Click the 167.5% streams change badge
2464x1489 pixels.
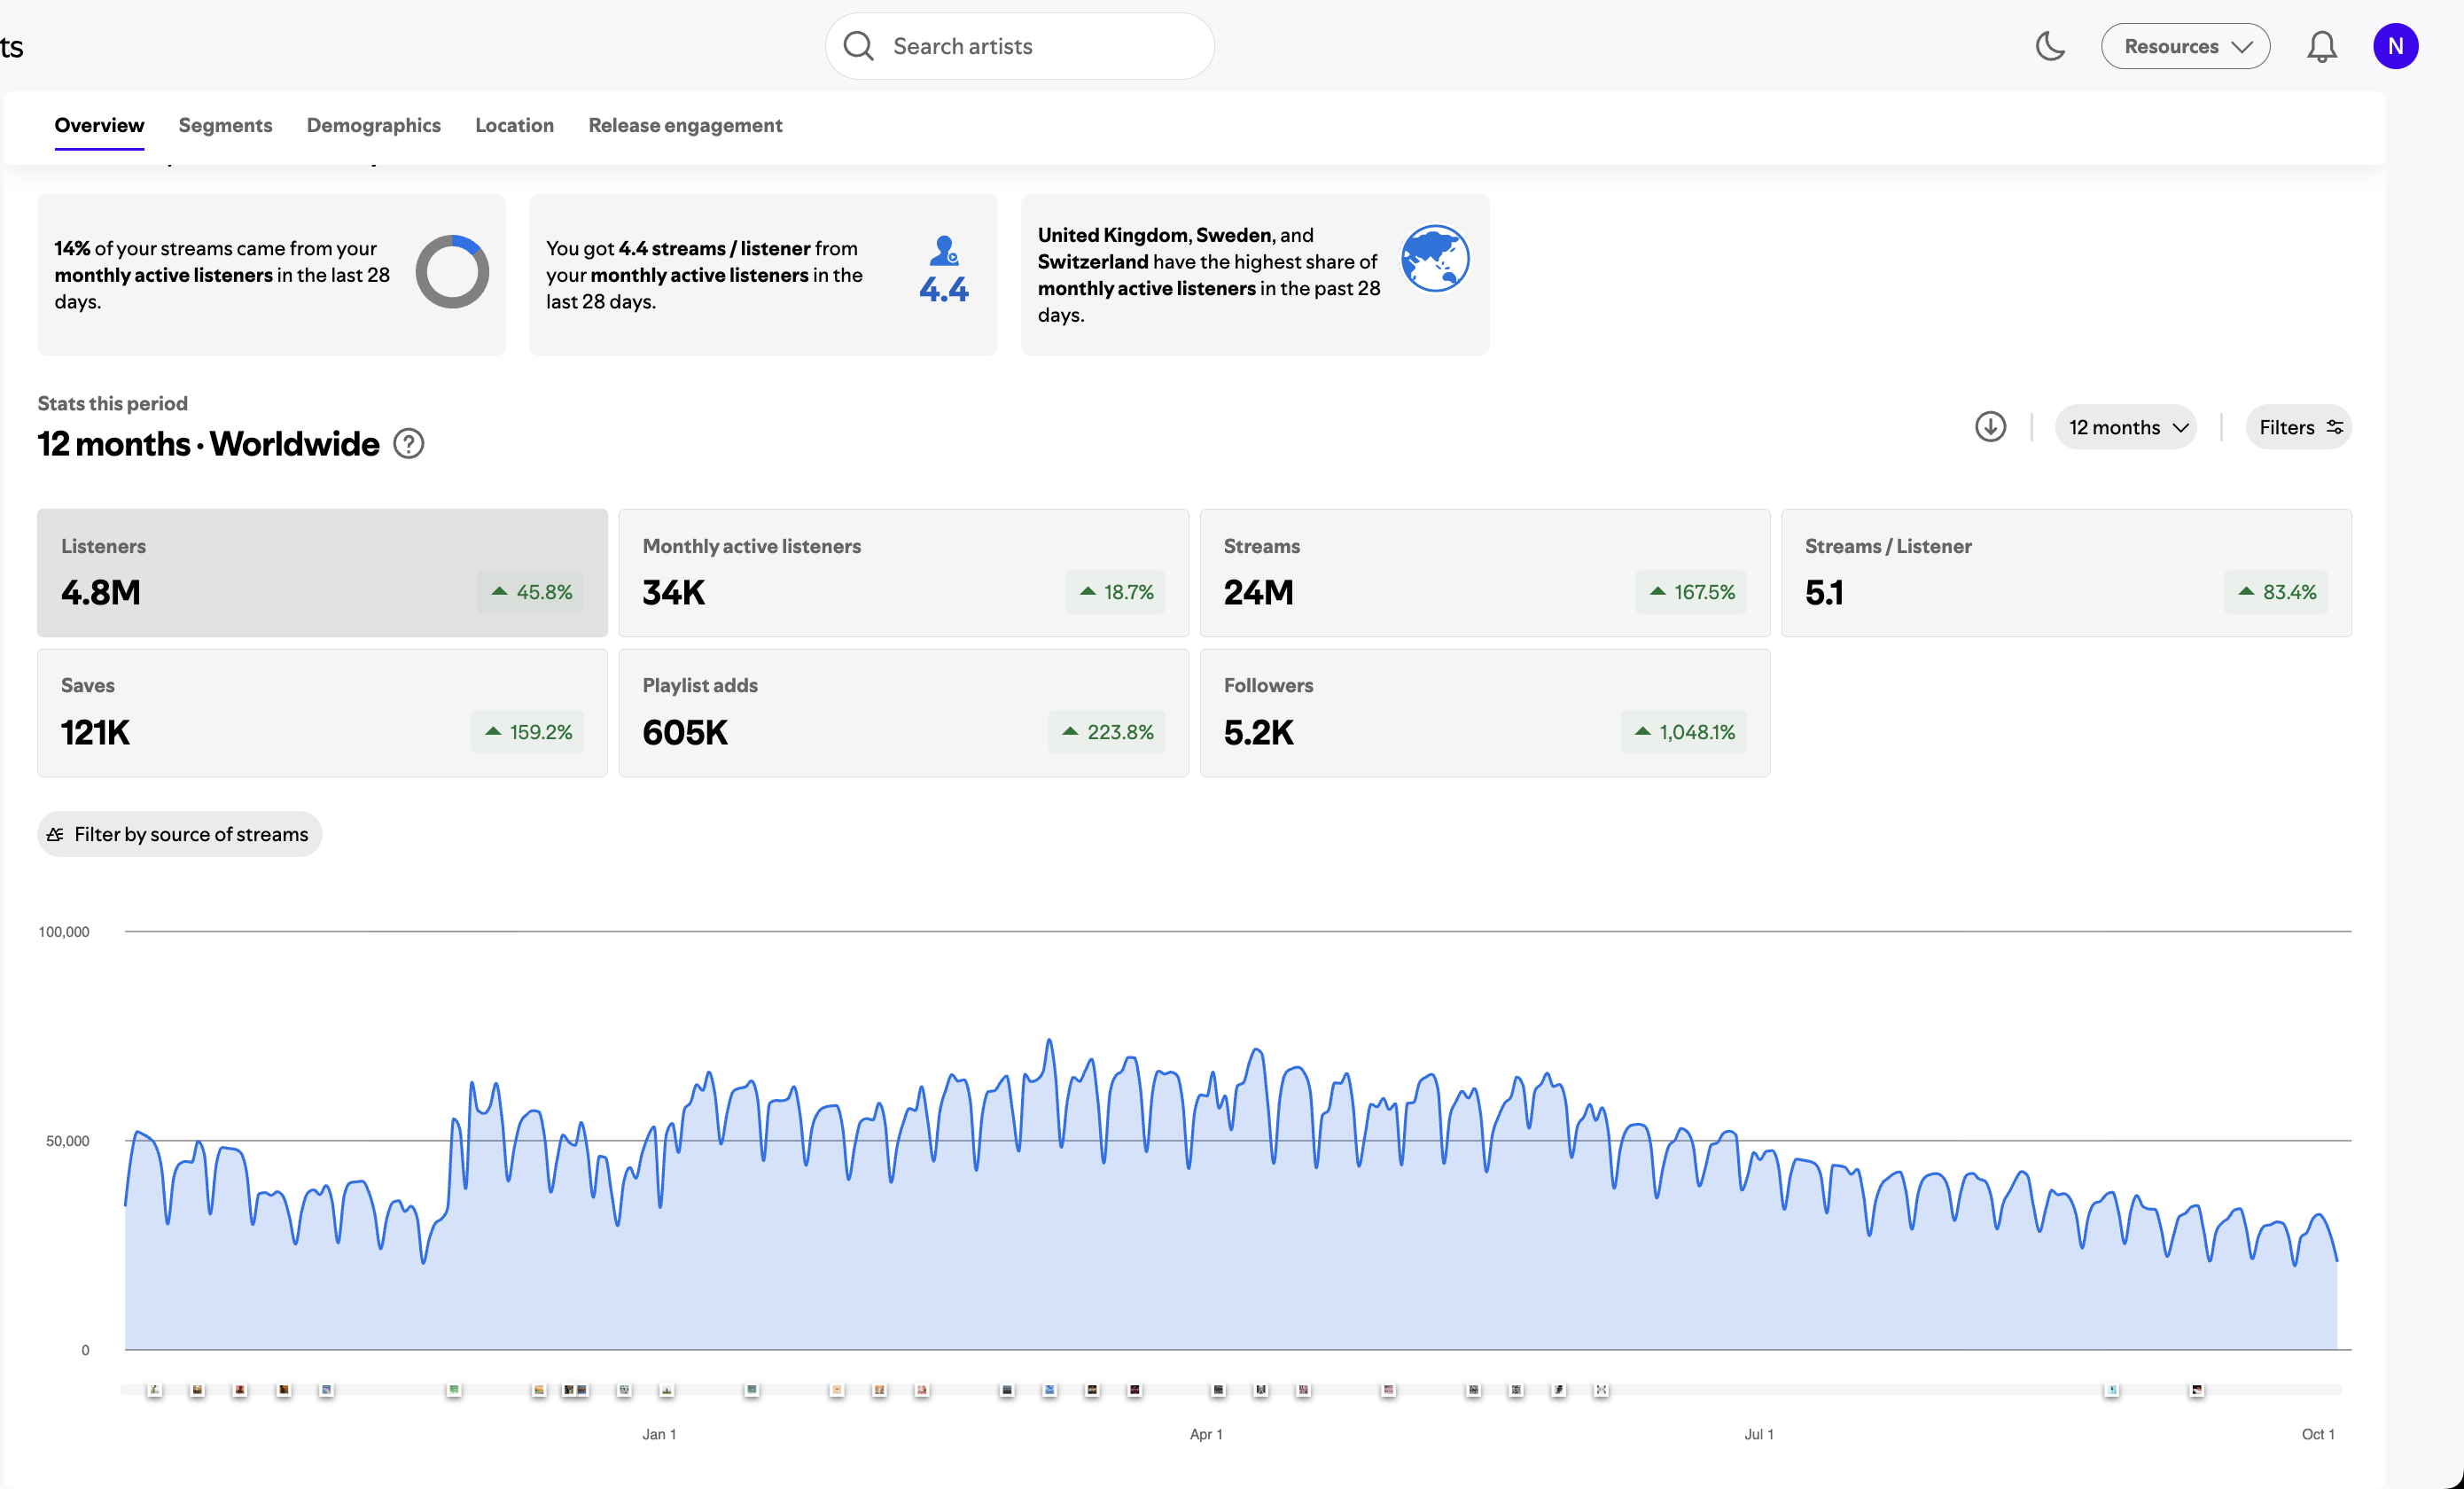click(1691, 592)
